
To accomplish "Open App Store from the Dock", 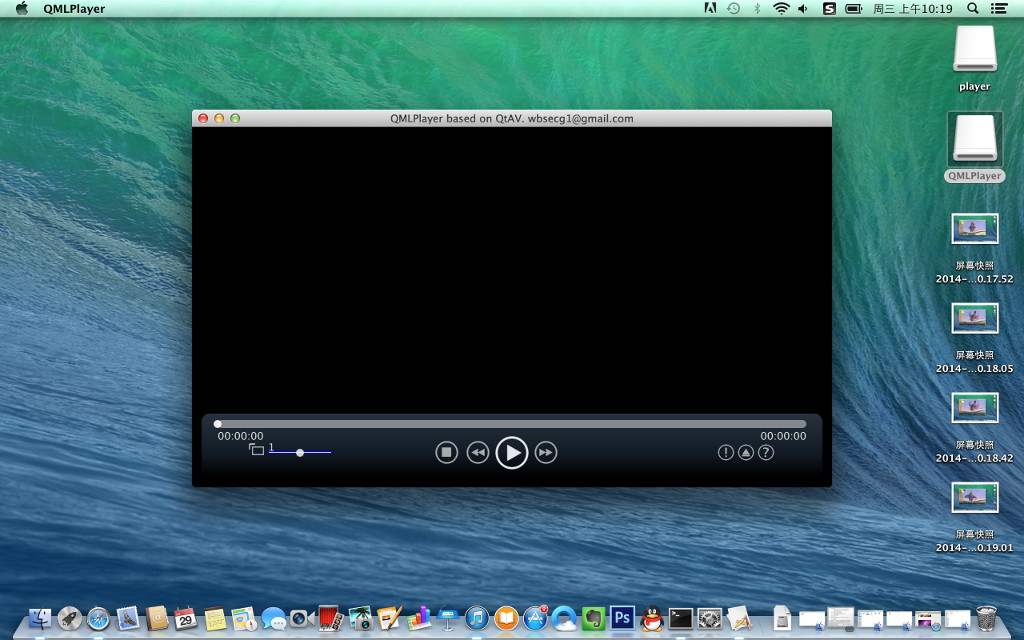I will coord(536,618).
